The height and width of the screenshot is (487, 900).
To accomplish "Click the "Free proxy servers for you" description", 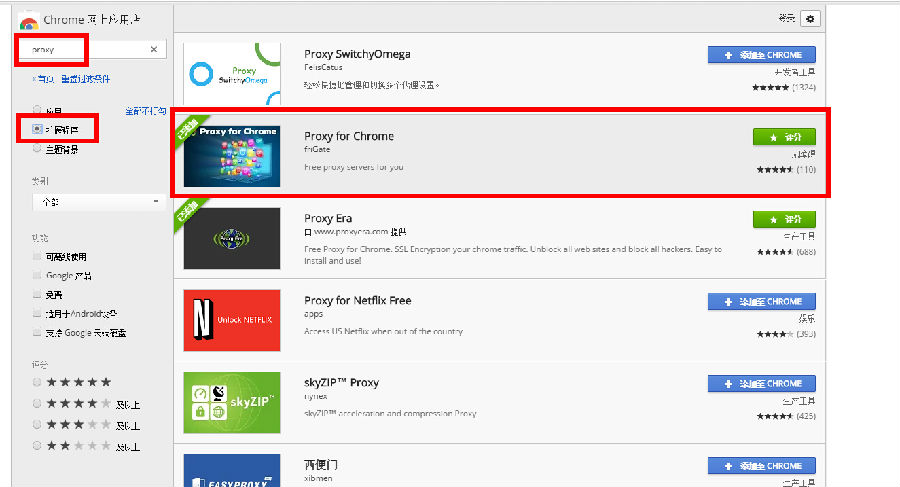I will (x=354, y=167).
